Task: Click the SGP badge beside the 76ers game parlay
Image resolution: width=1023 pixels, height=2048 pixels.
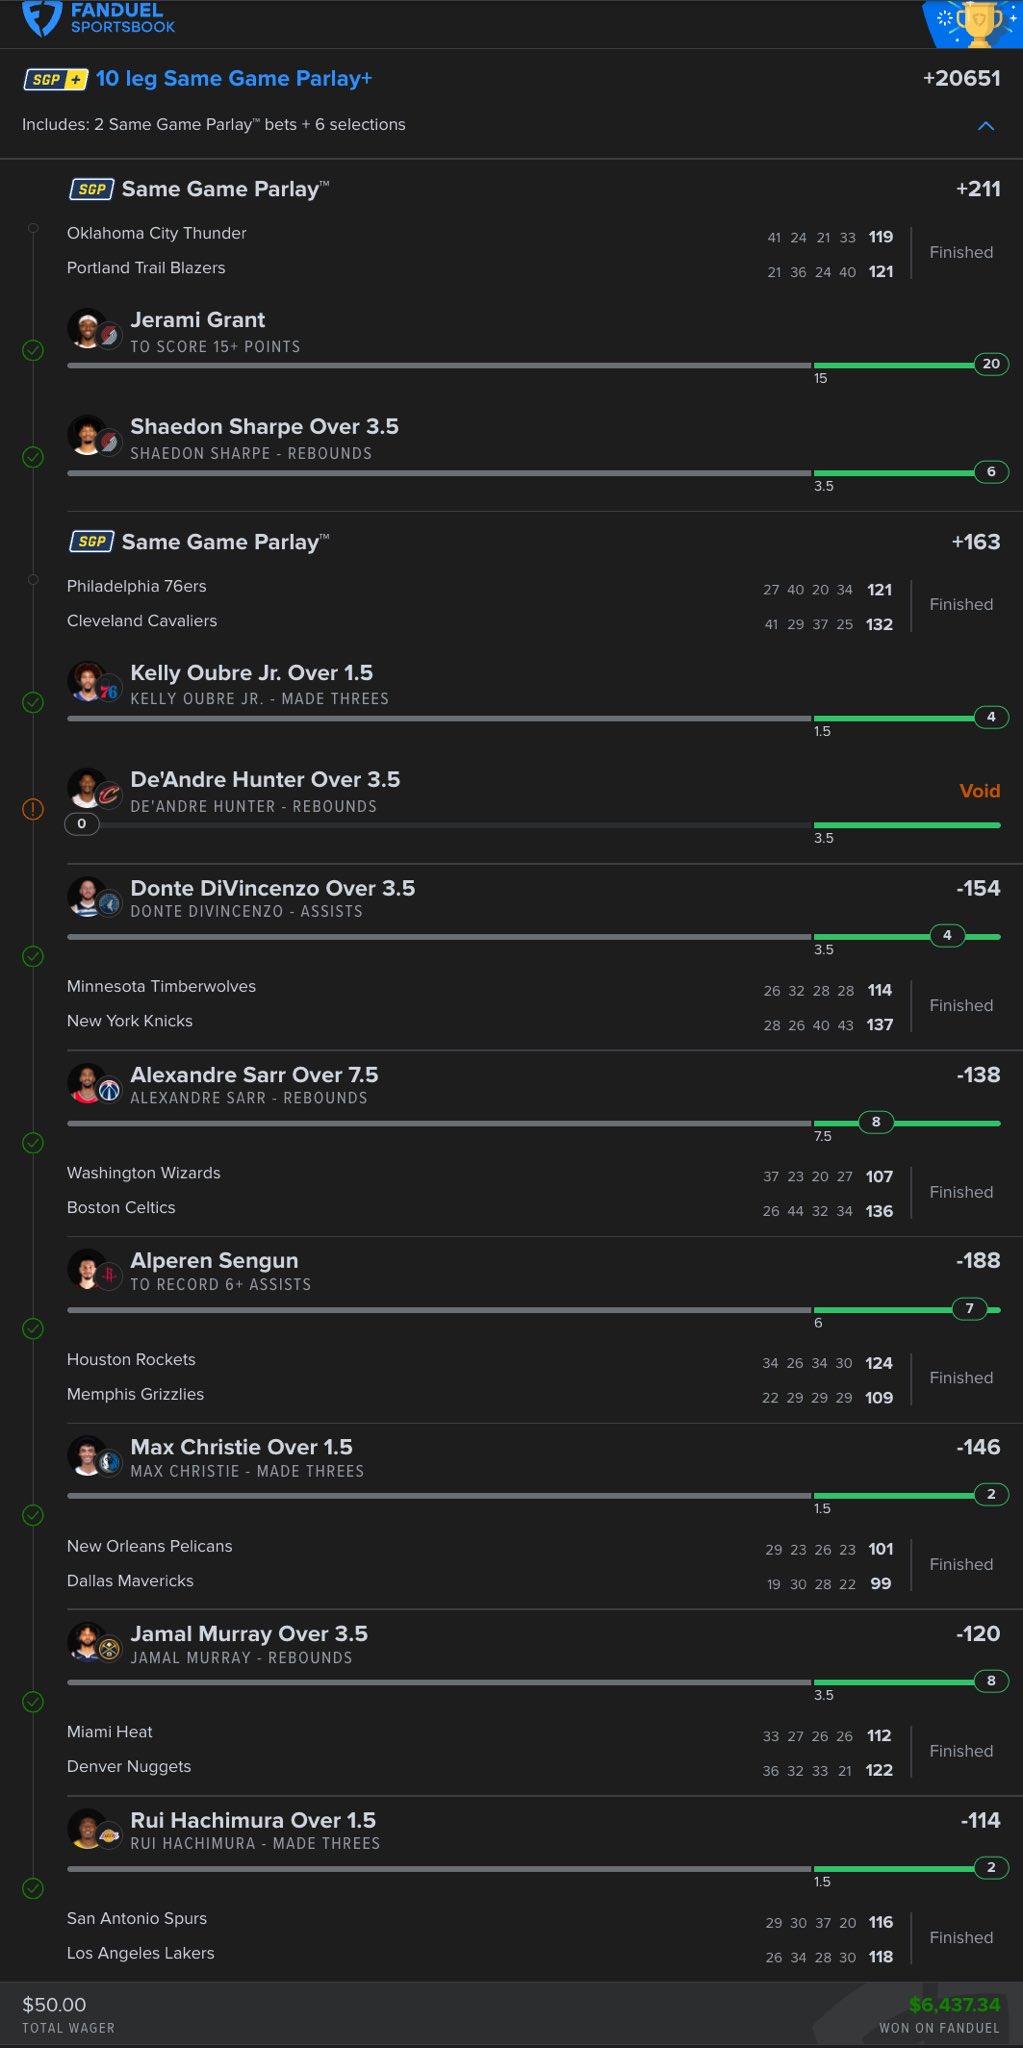Action: click(91, 542)
